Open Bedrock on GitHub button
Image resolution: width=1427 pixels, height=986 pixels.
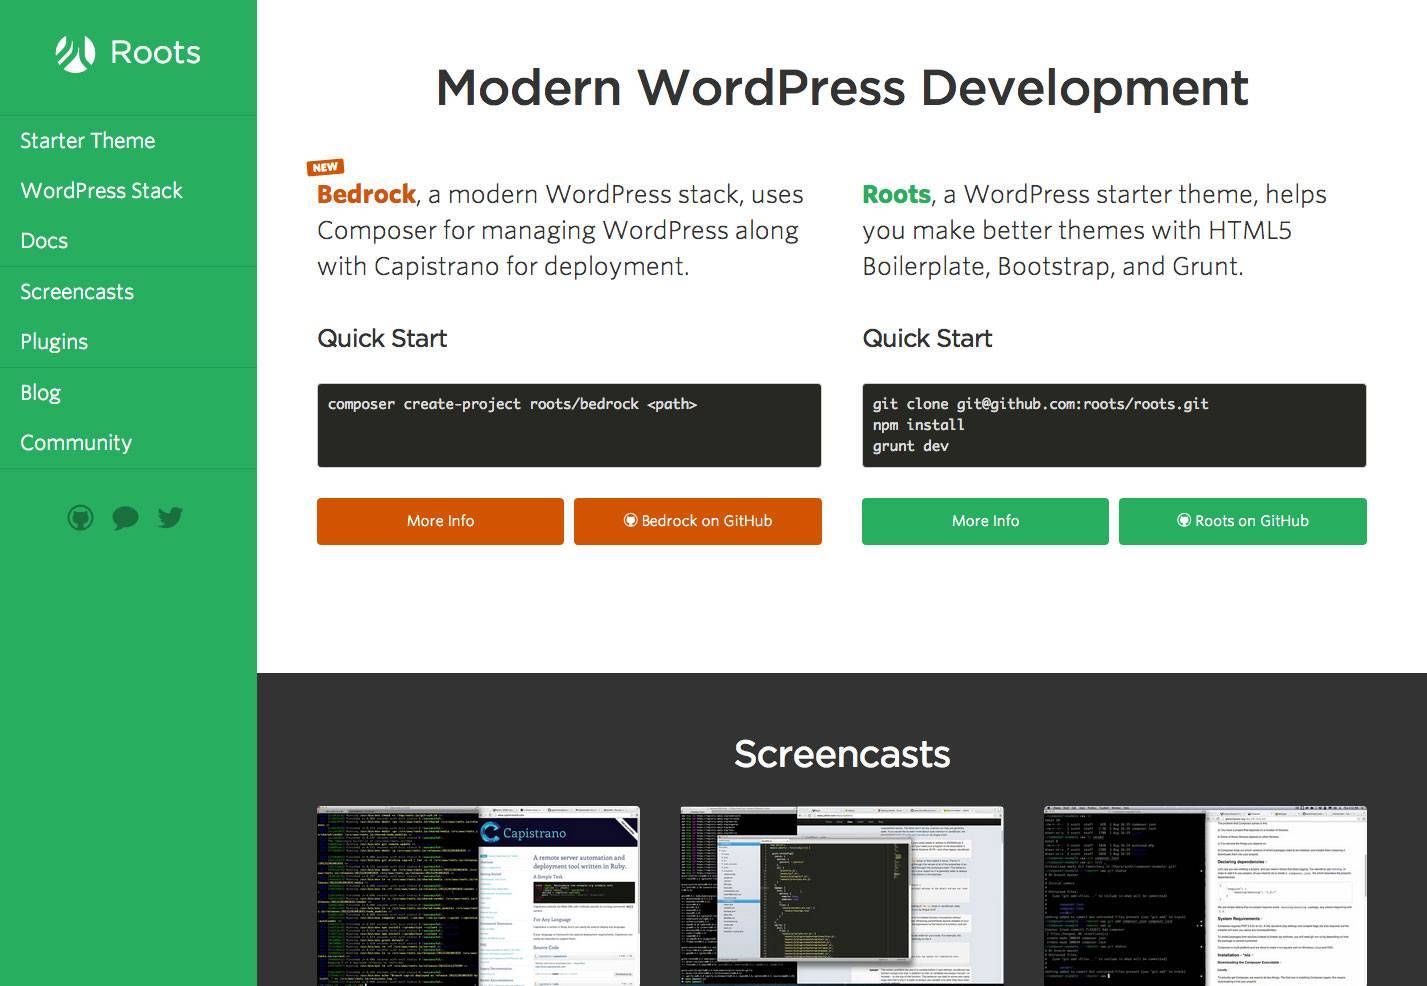click(x=698, y=521)
